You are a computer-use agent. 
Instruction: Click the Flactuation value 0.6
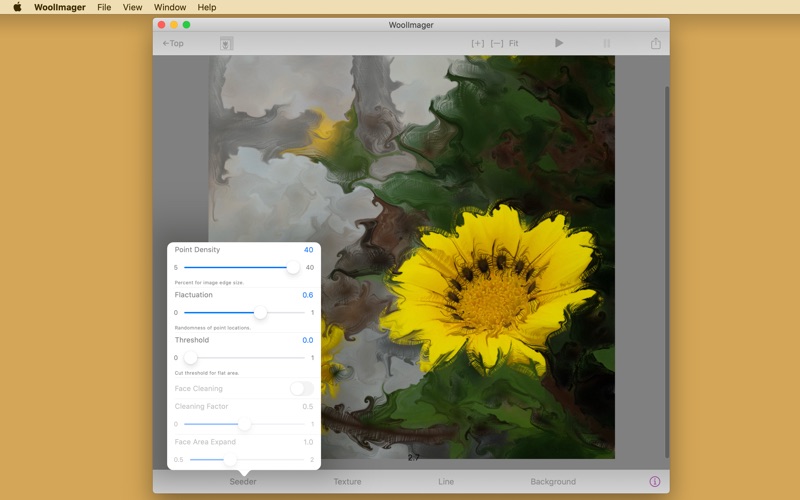pyautogui.click(x=308, y=295)
